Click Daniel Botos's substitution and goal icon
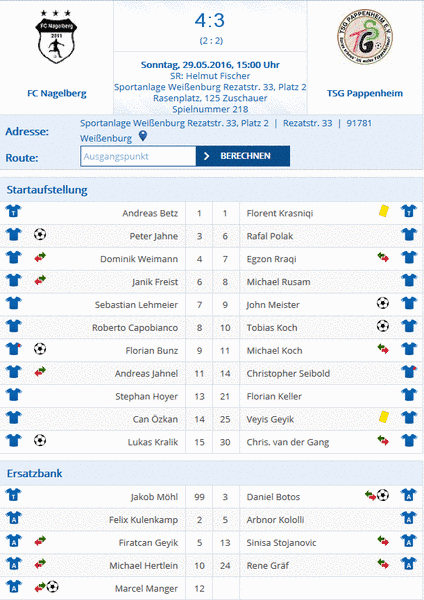The image size is (424, 600). click(x=377, y=495)
